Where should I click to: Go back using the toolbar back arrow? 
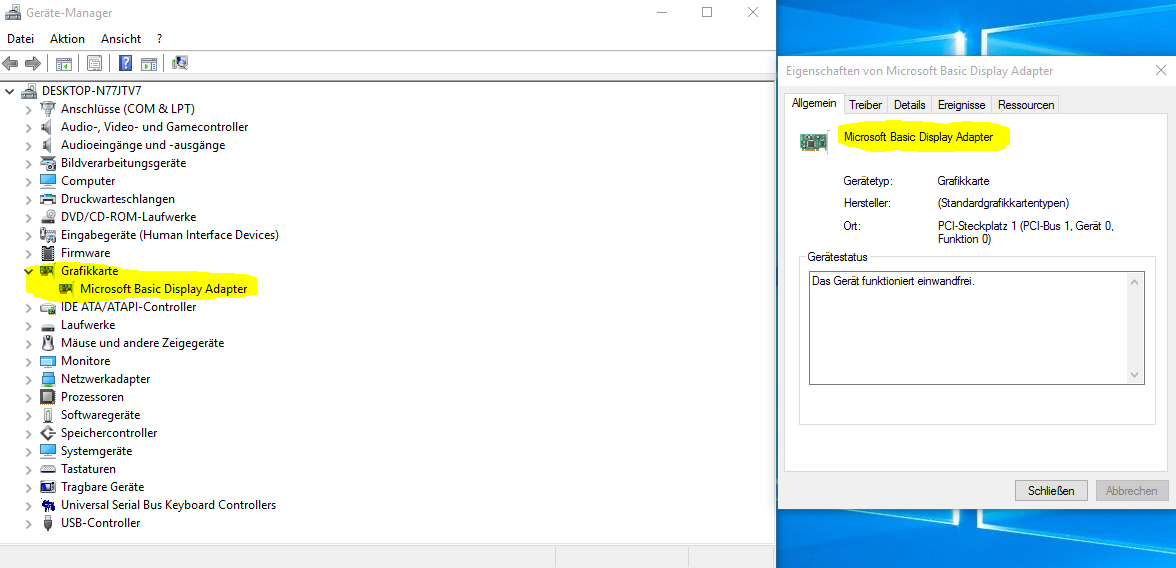(x=10, y=63)
